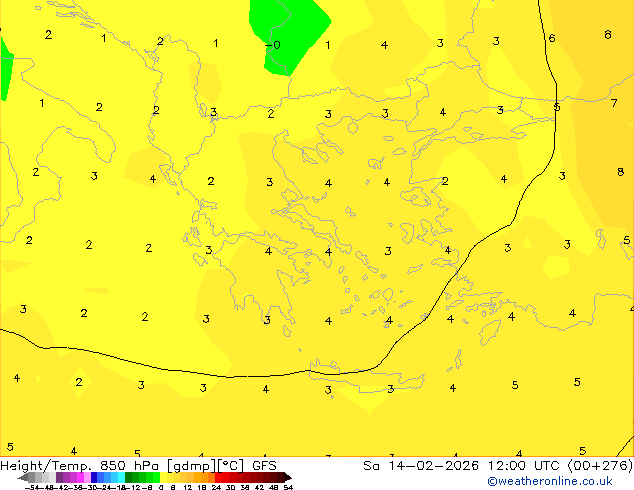Screen dimensions: 634x490
Task: Click the bright red legend swatch
Action: coord(218,477)
